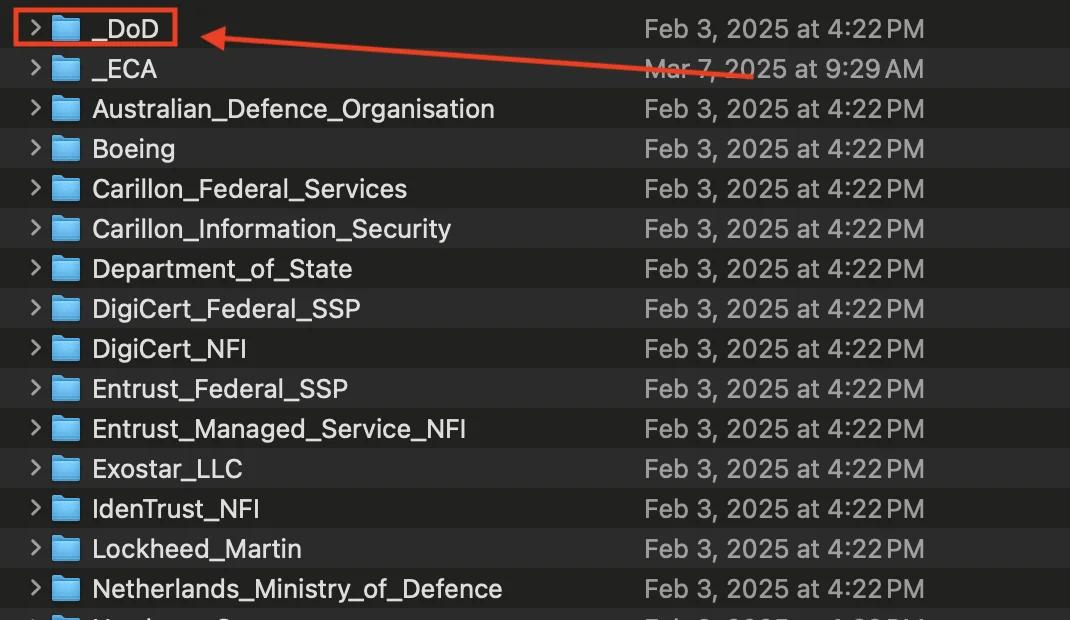The width and height of the screenshot is (1070, 620).
Task: Click the Lockheed_Martin folder icon
Action: click(66, 548)
